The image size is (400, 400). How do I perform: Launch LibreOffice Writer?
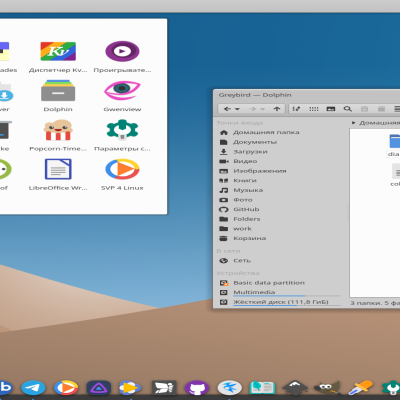pos(58,175)
